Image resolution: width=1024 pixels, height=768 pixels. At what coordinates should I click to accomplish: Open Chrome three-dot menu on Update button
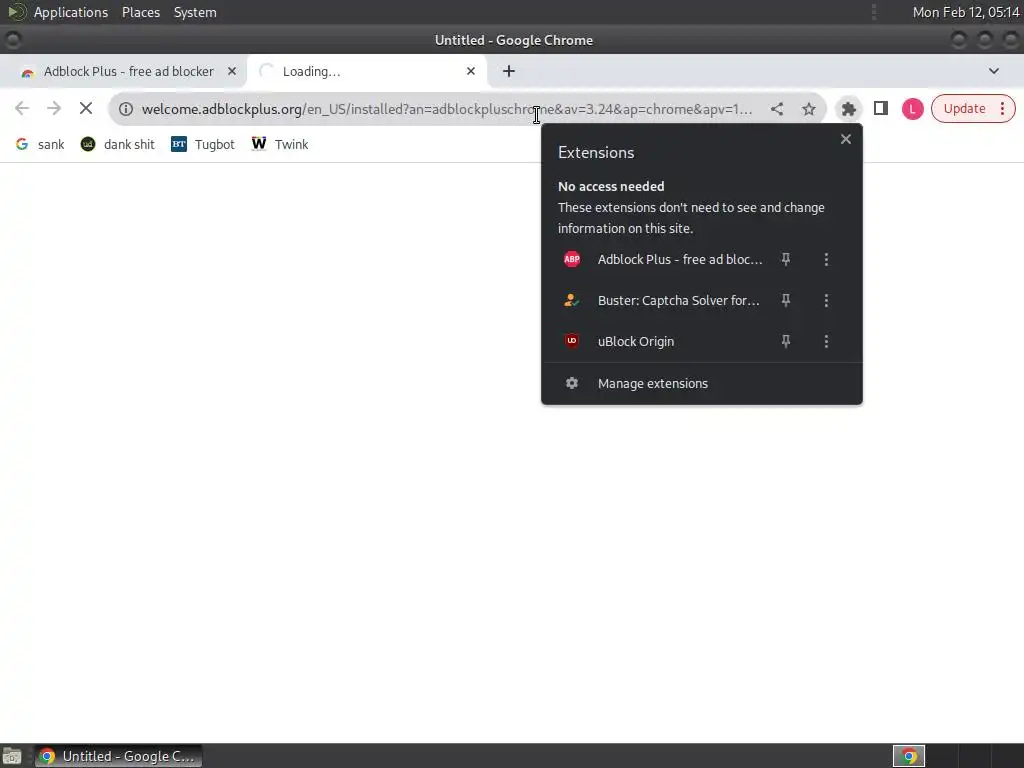tap(1002, 108)
